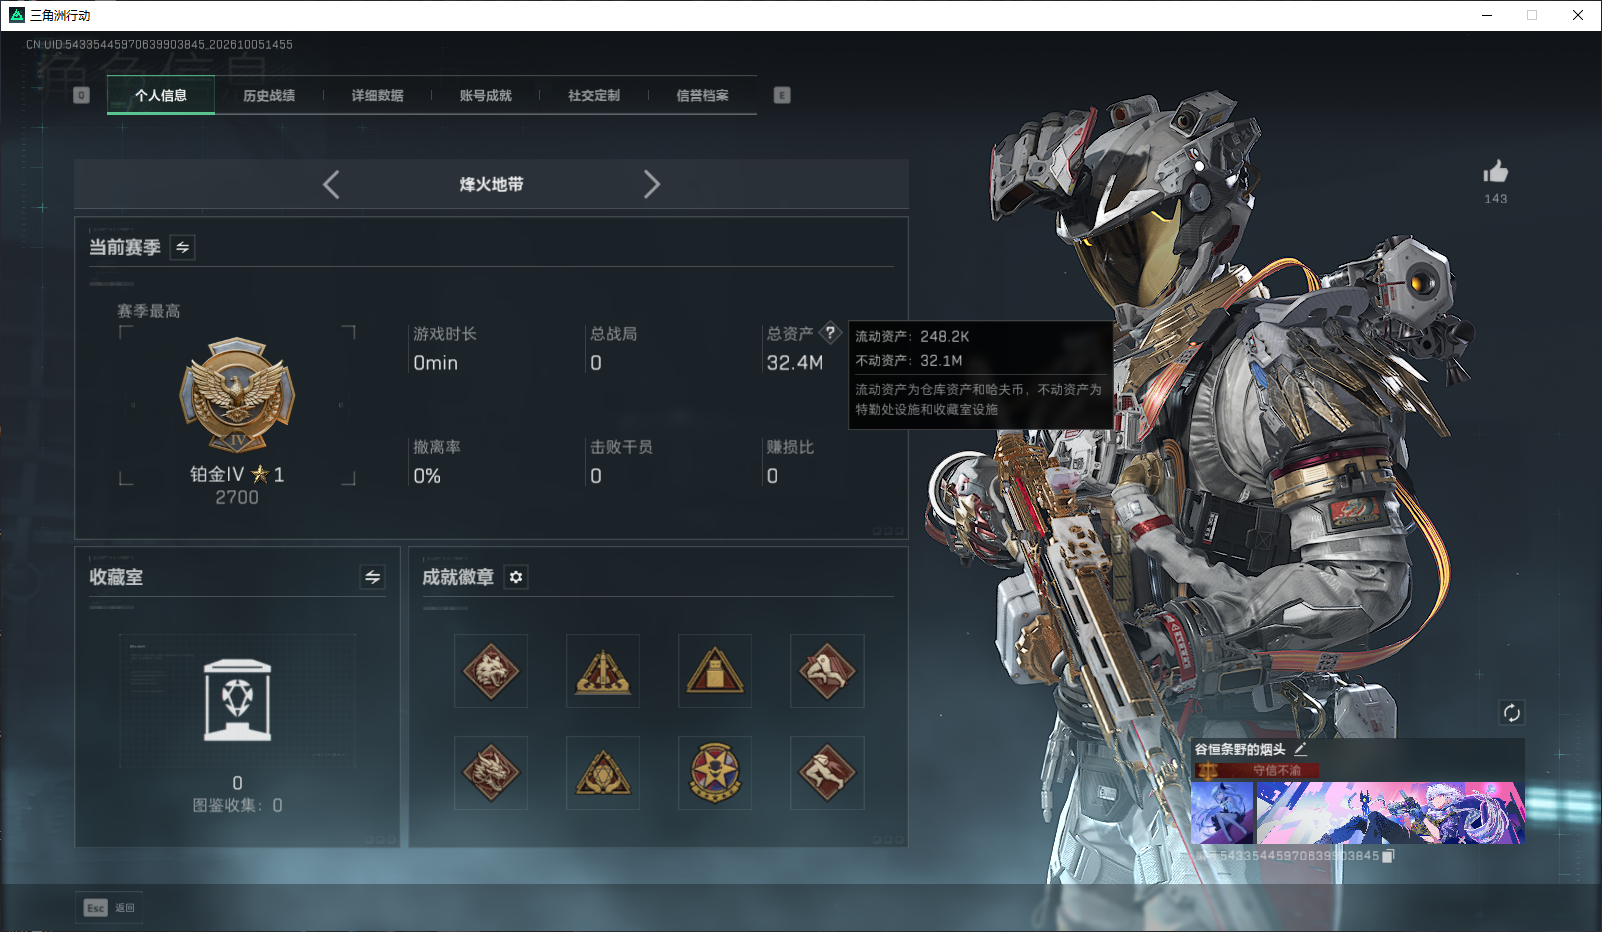The width and height of the screenshot is (1602, 932).
Task: Select the wolf head achievement badge
Action: (x=491, y=671)
